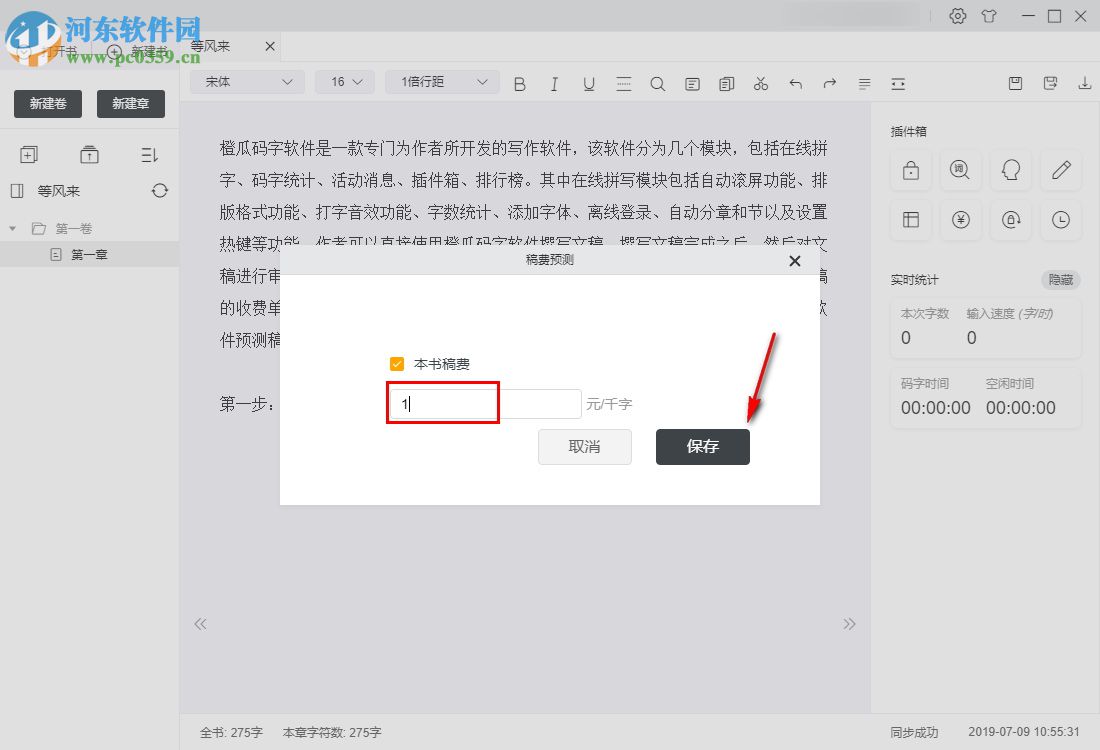Open the character profile plugin
The image size is (1100, 750).
1010,170
